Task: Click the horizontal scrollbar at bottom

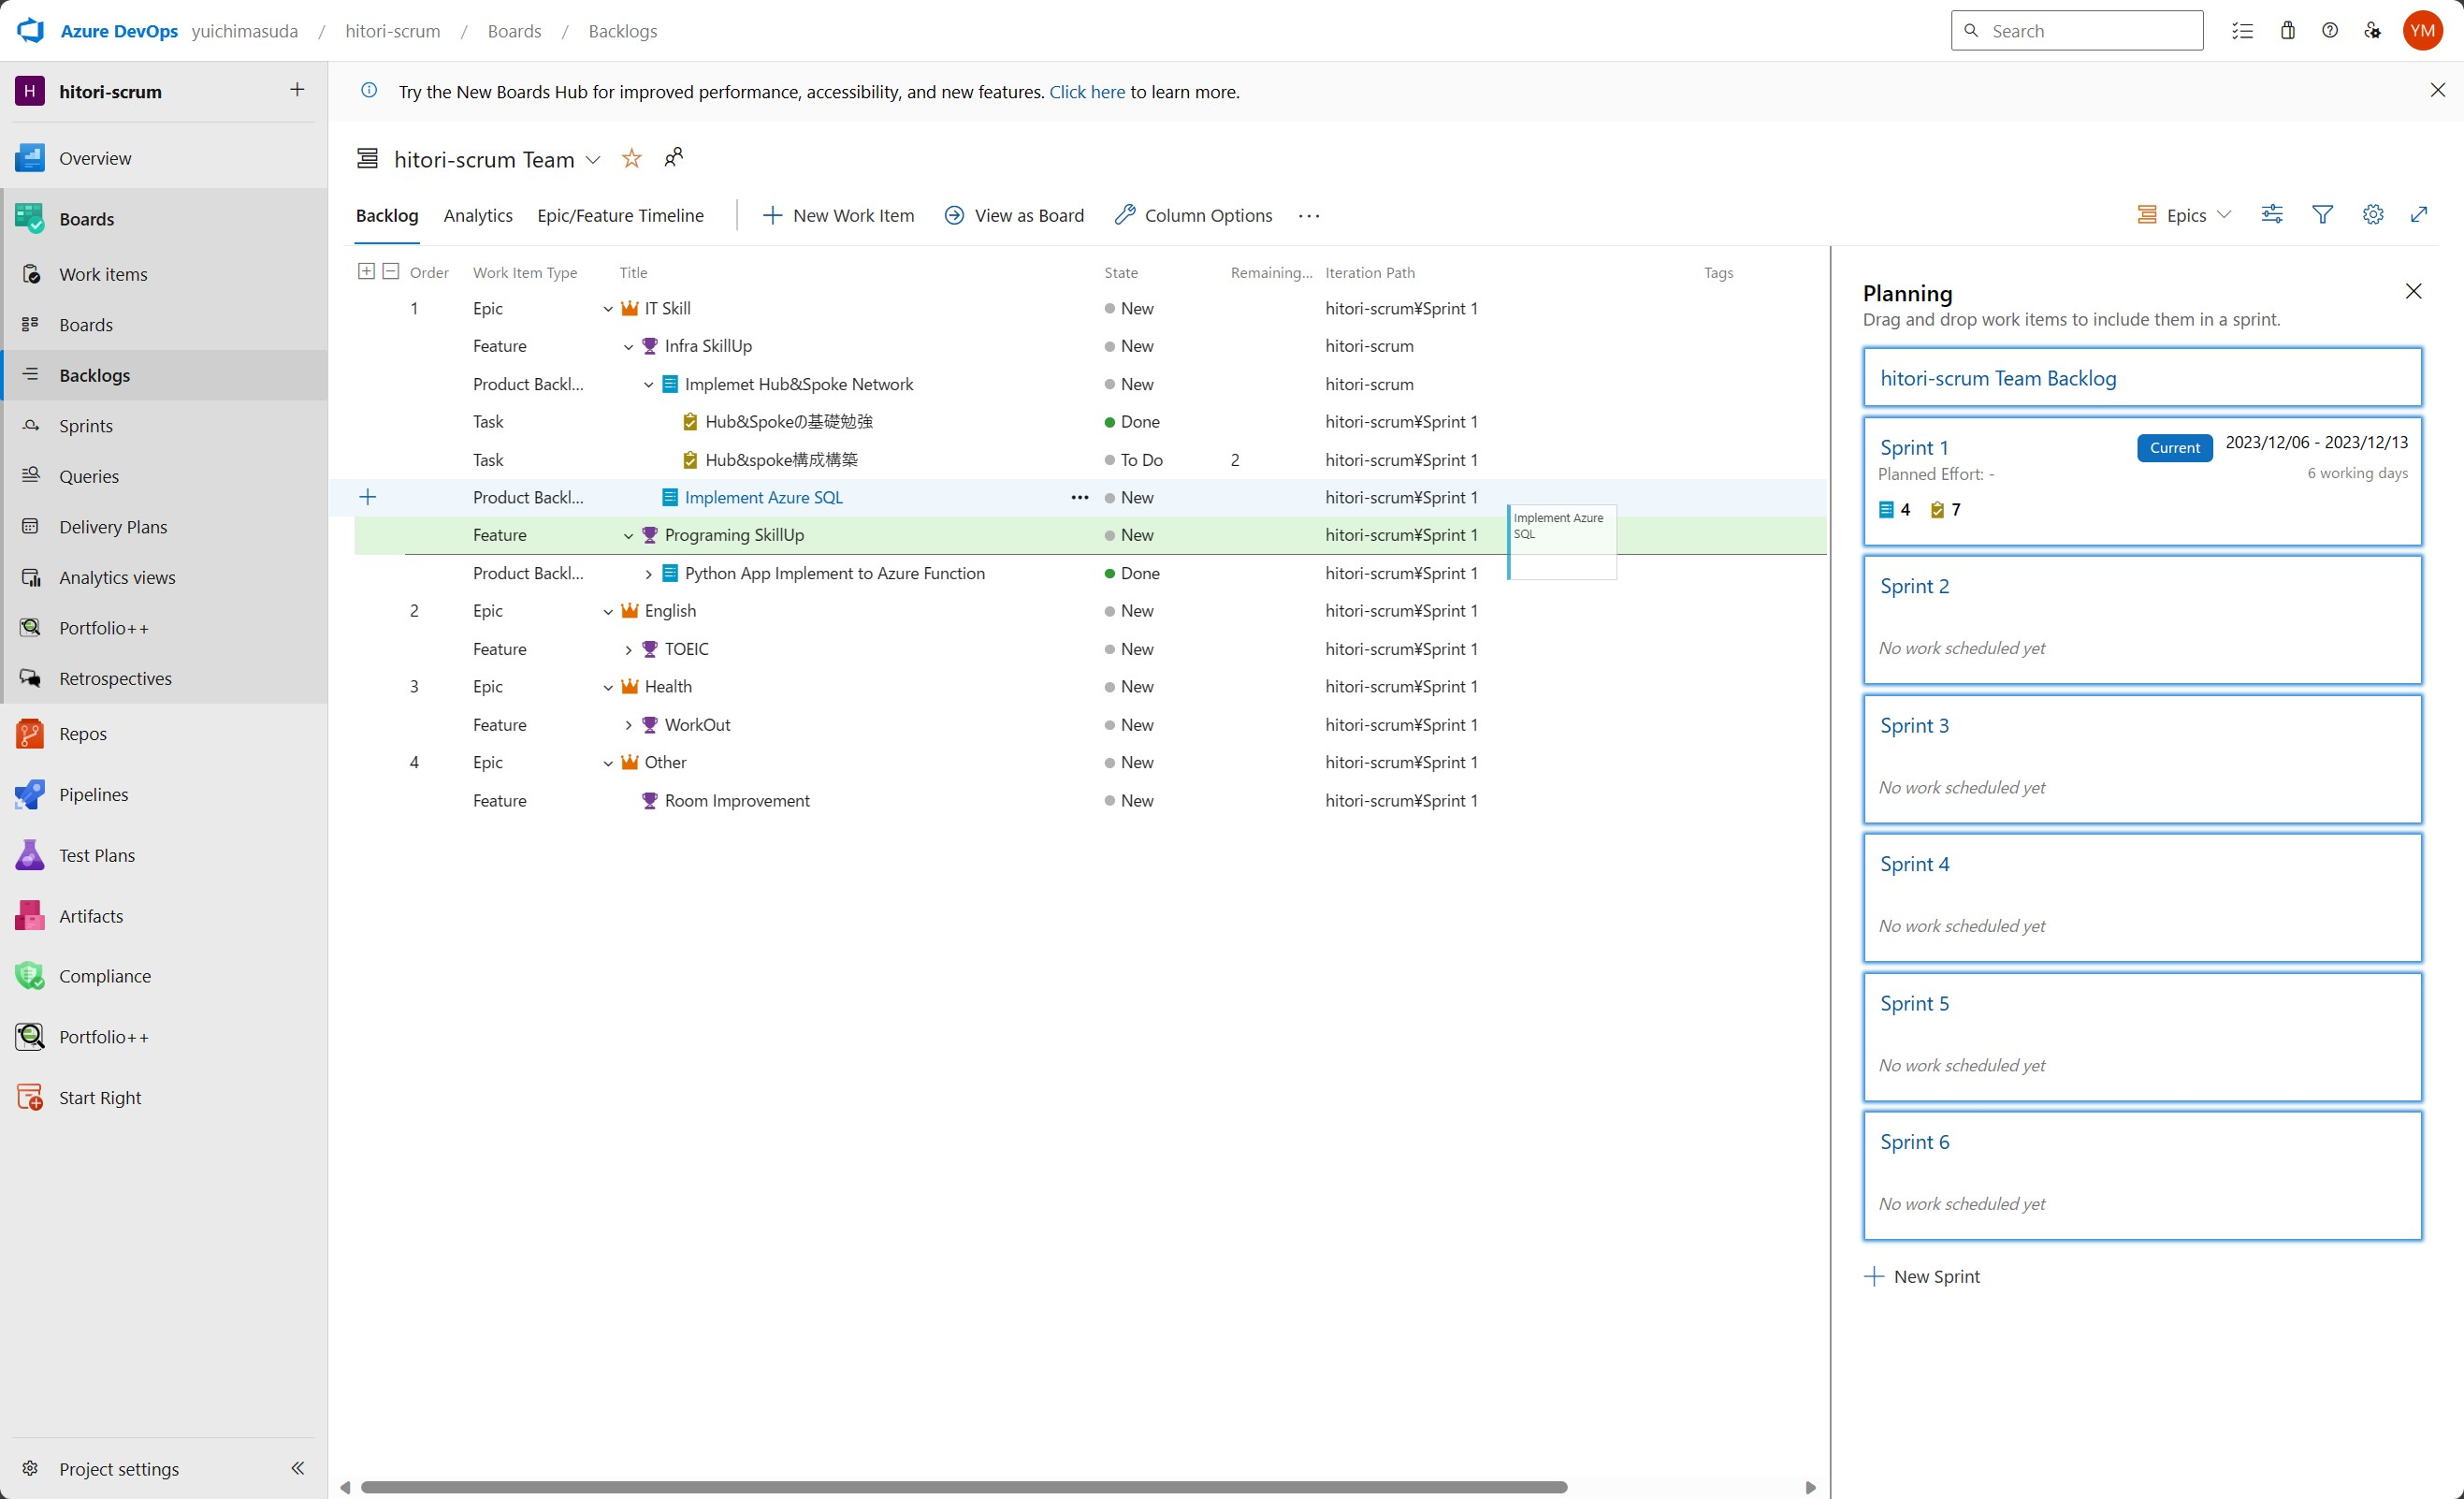Action: point(963,1487)
